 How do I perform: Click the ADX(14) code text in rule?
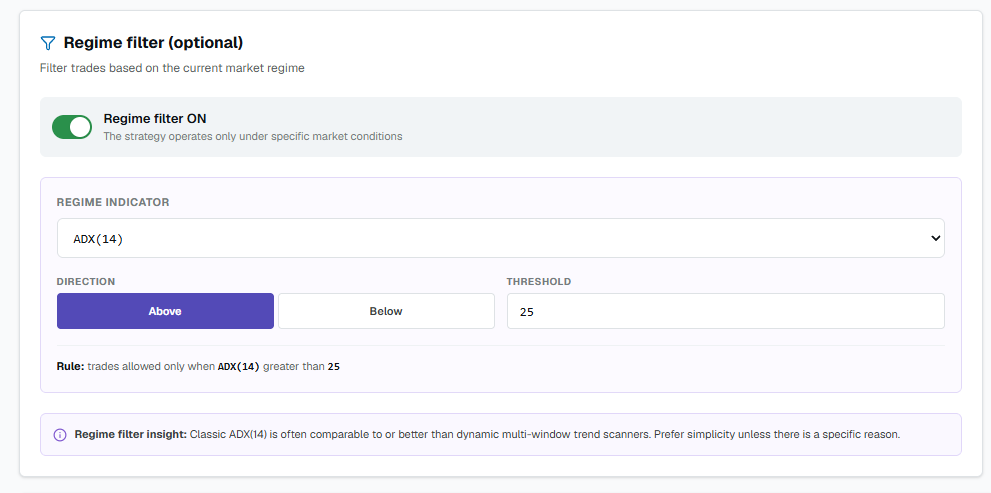click(x=239, y=366)
